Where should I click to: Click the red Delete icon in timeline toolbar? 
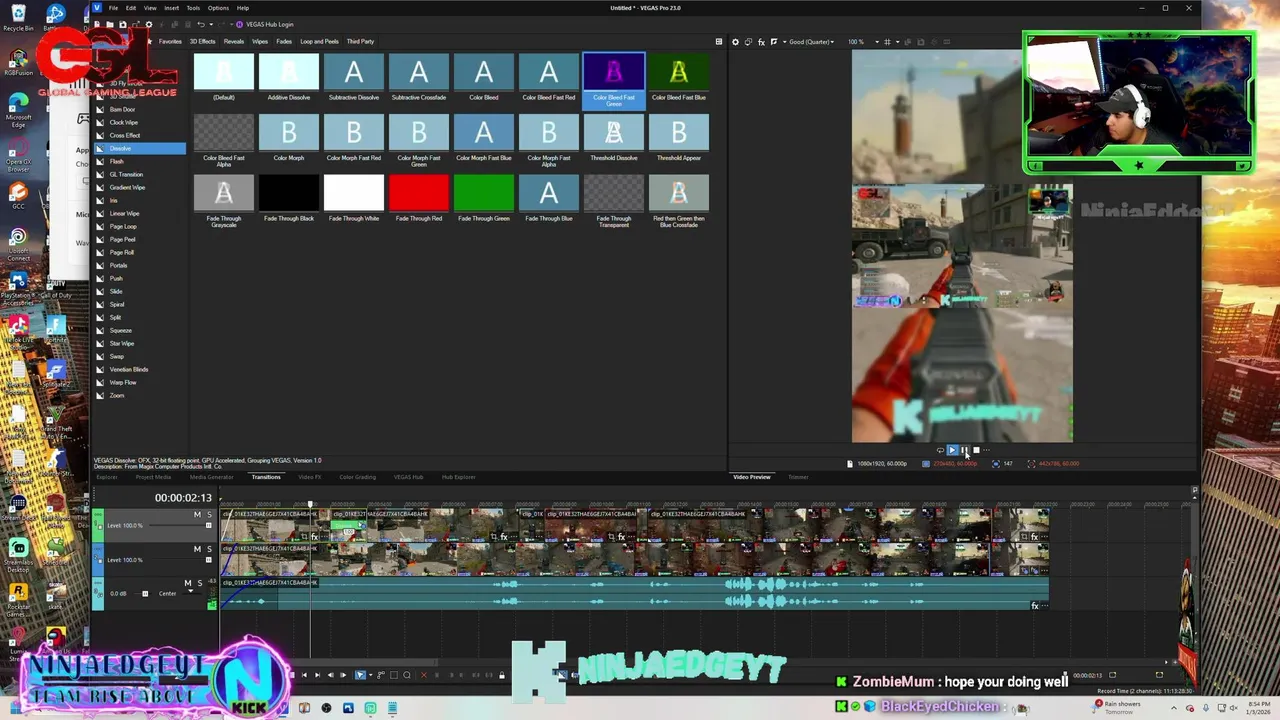pos(424,675)
